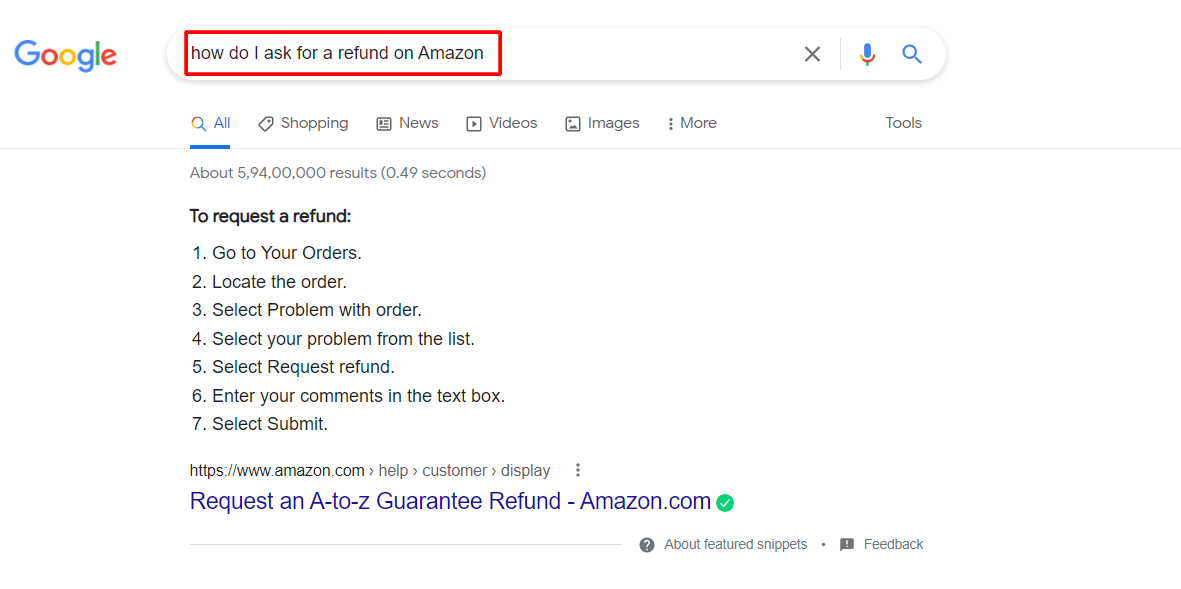Switch to the Videos tab
1181x589 pixels.
(512, 123)
